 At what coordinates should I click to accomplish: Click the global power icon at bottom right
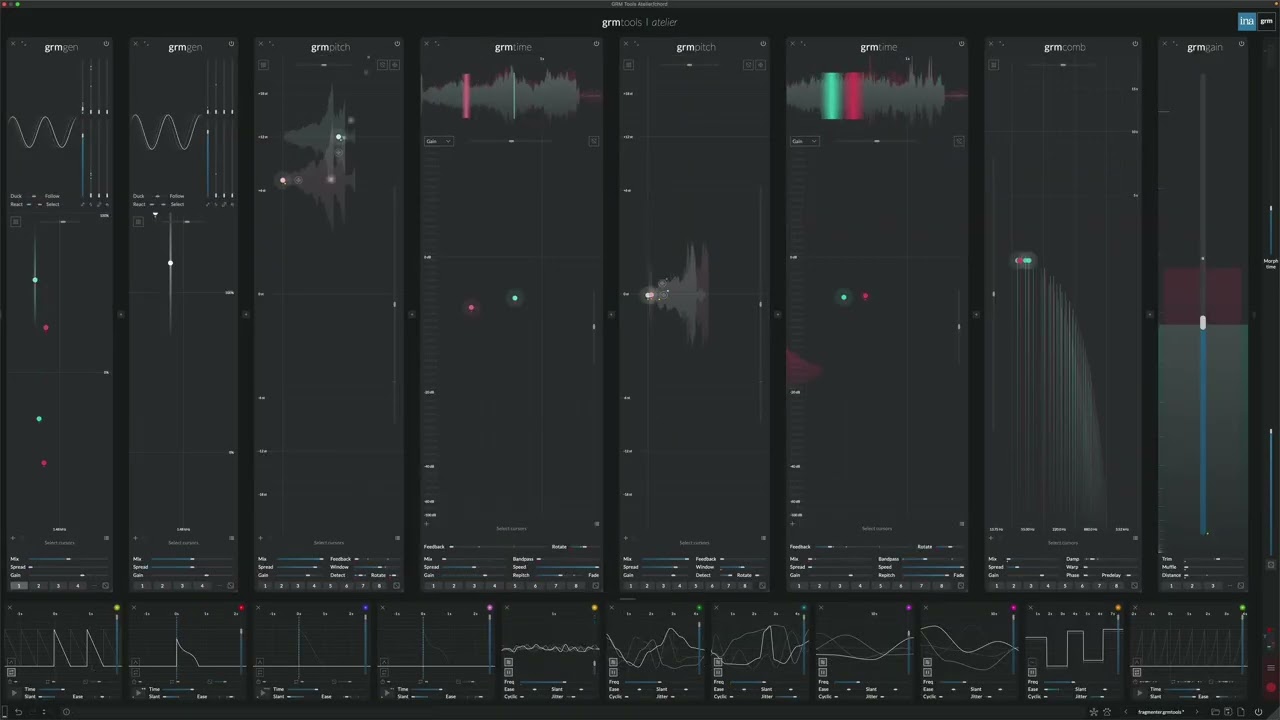click(1259, 712)
